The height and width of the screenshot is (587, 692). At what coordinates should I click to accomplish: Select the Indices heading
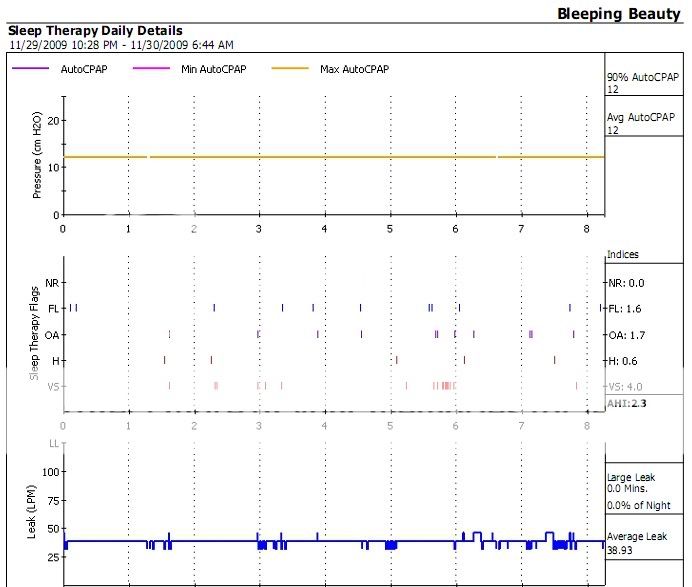pos(623,255)
